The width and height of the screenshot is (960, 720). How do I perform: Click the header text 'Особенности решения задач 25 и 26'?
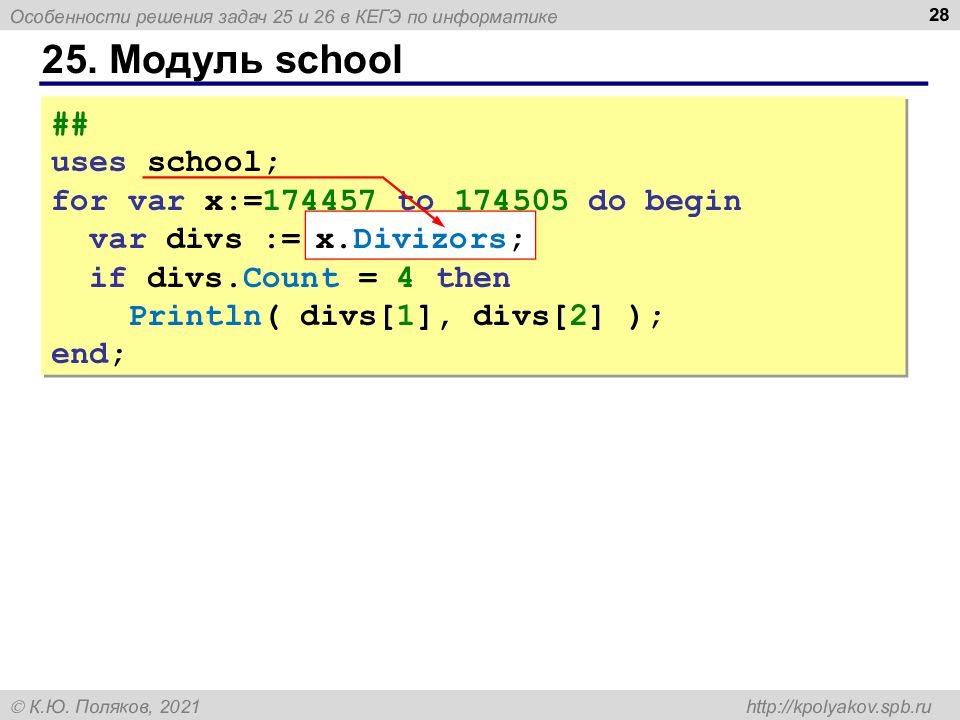click(x=173, y=17)
